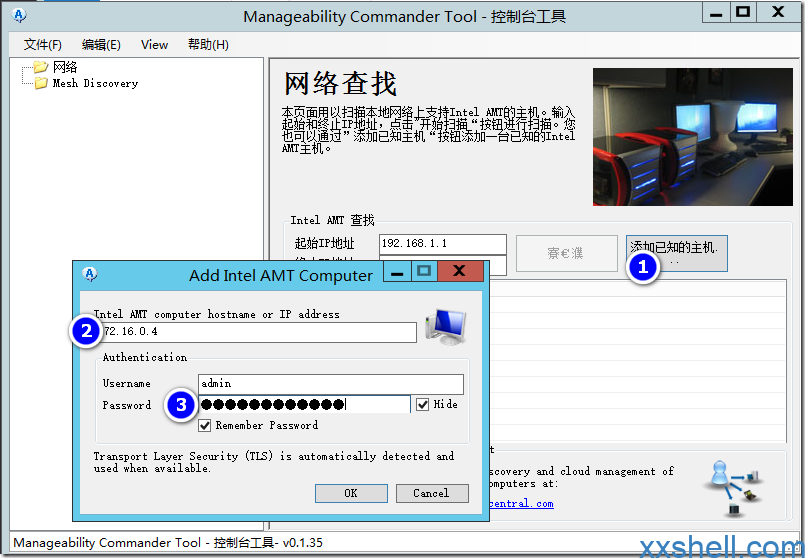This screenshot has height=558, width=805.
Task: Open the 文件(F) menu
Action: [x=43, y=45]
